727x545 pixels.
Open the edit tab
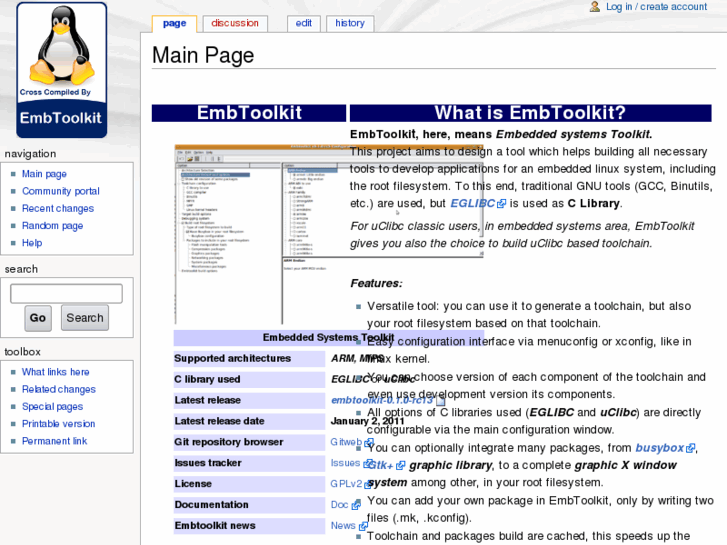coord(303,23)
